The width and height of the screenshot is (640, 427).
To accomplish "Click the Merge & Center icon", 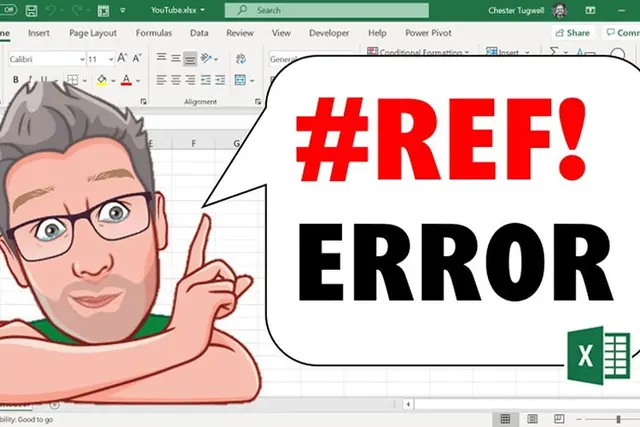I will (240, 80).
